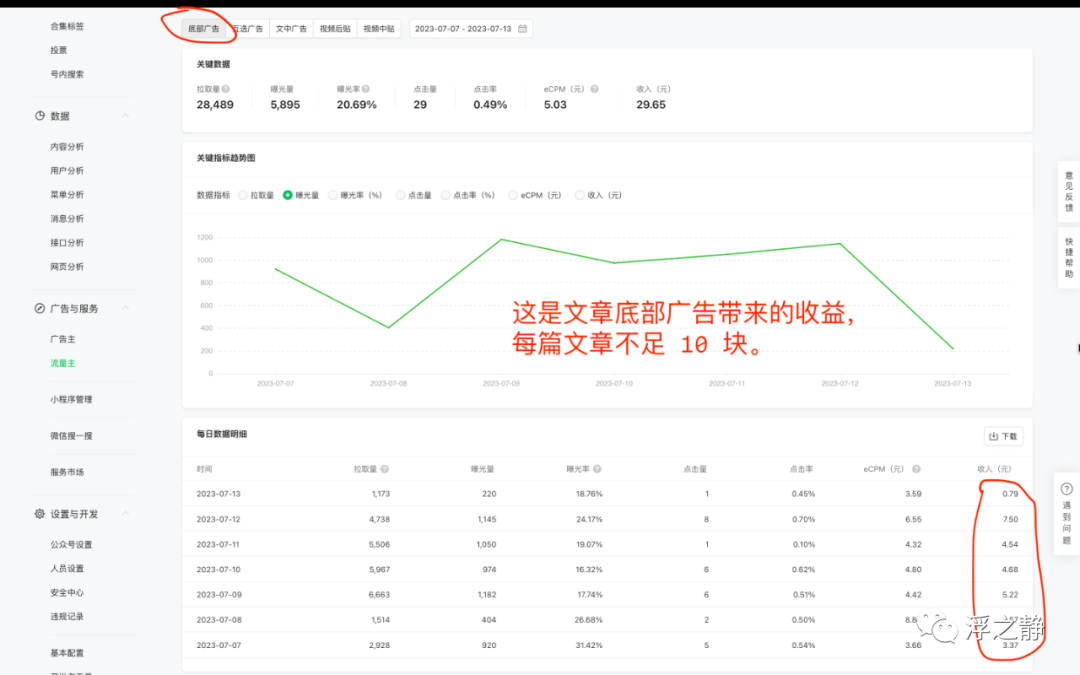This screenshot has width=1080, height=675.
Task: Collapse the 数据 sidebar section chevron
Action: point(125,116)
